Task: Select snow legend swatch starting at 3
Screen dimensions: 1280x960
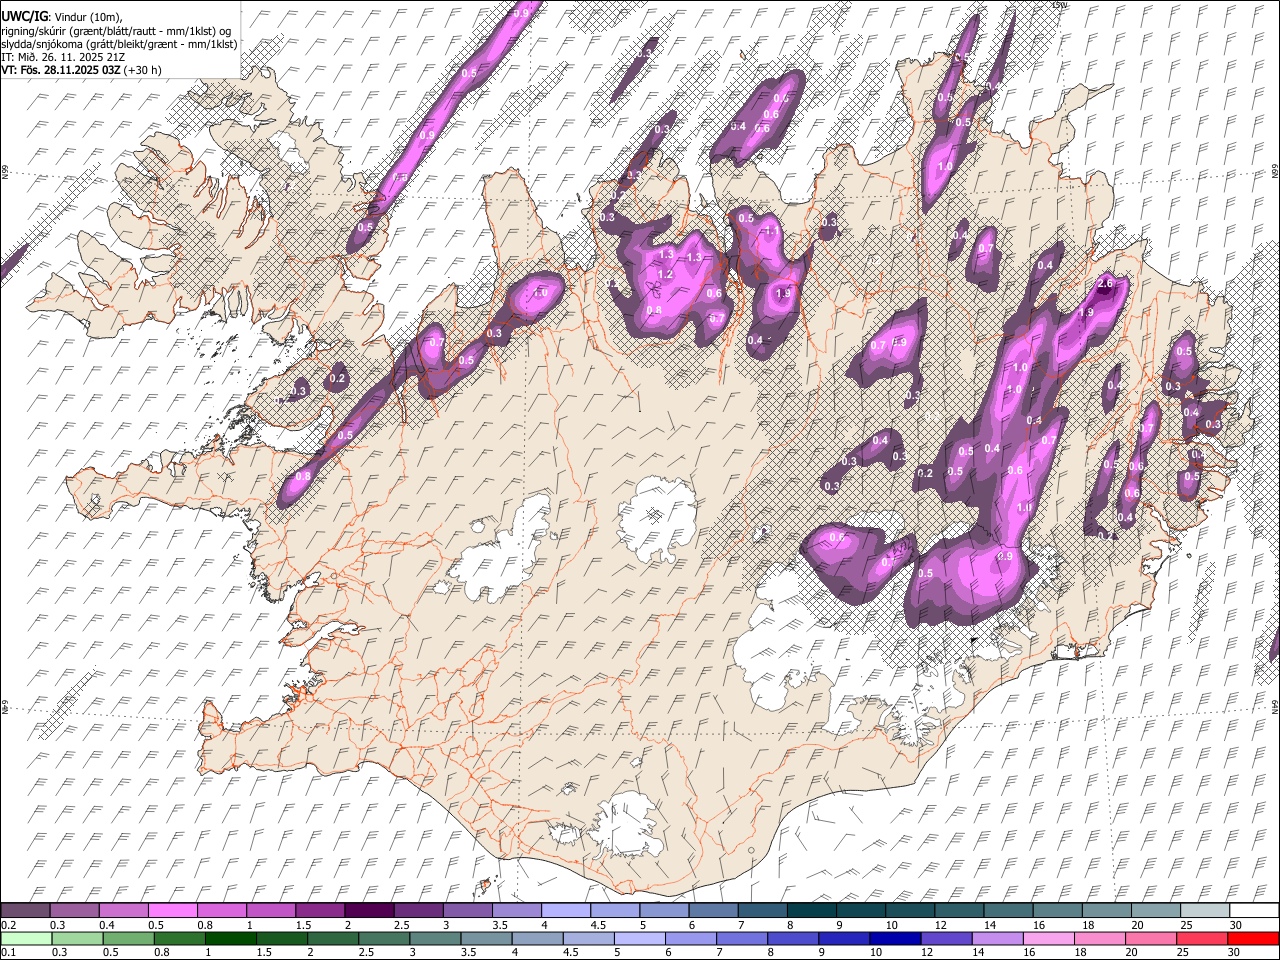Action: (x=467, y=910)
